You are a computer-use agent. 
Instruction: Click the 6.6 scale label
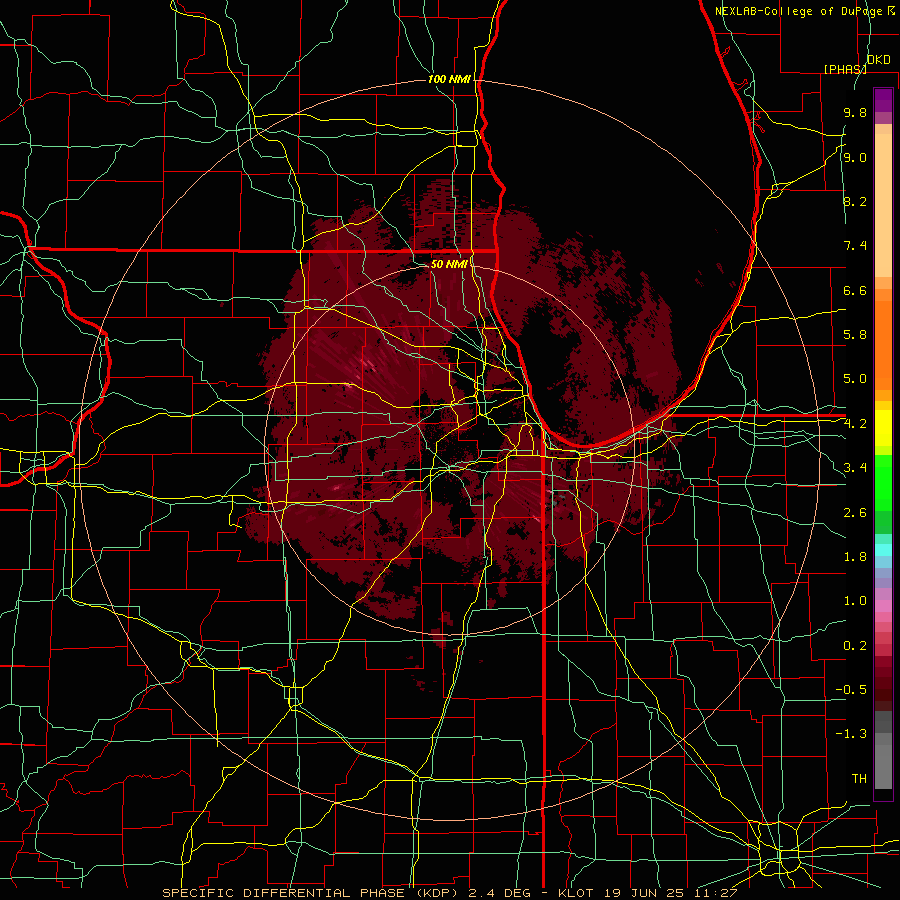[855, 290]
